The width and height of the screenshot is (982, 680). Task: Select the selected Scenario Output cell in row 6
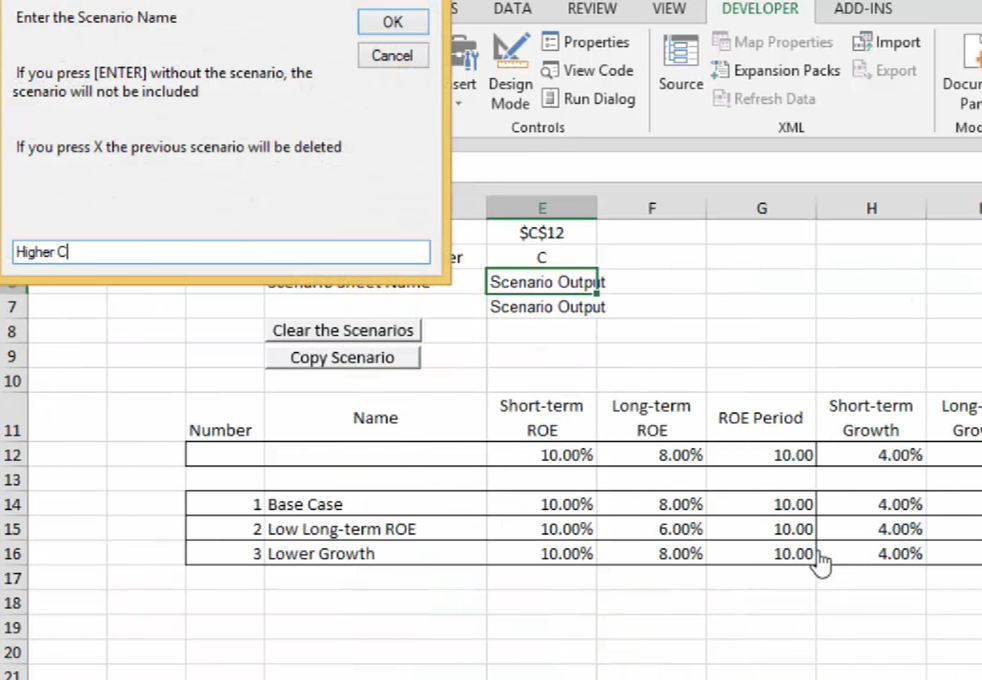(x=542, y=282)
